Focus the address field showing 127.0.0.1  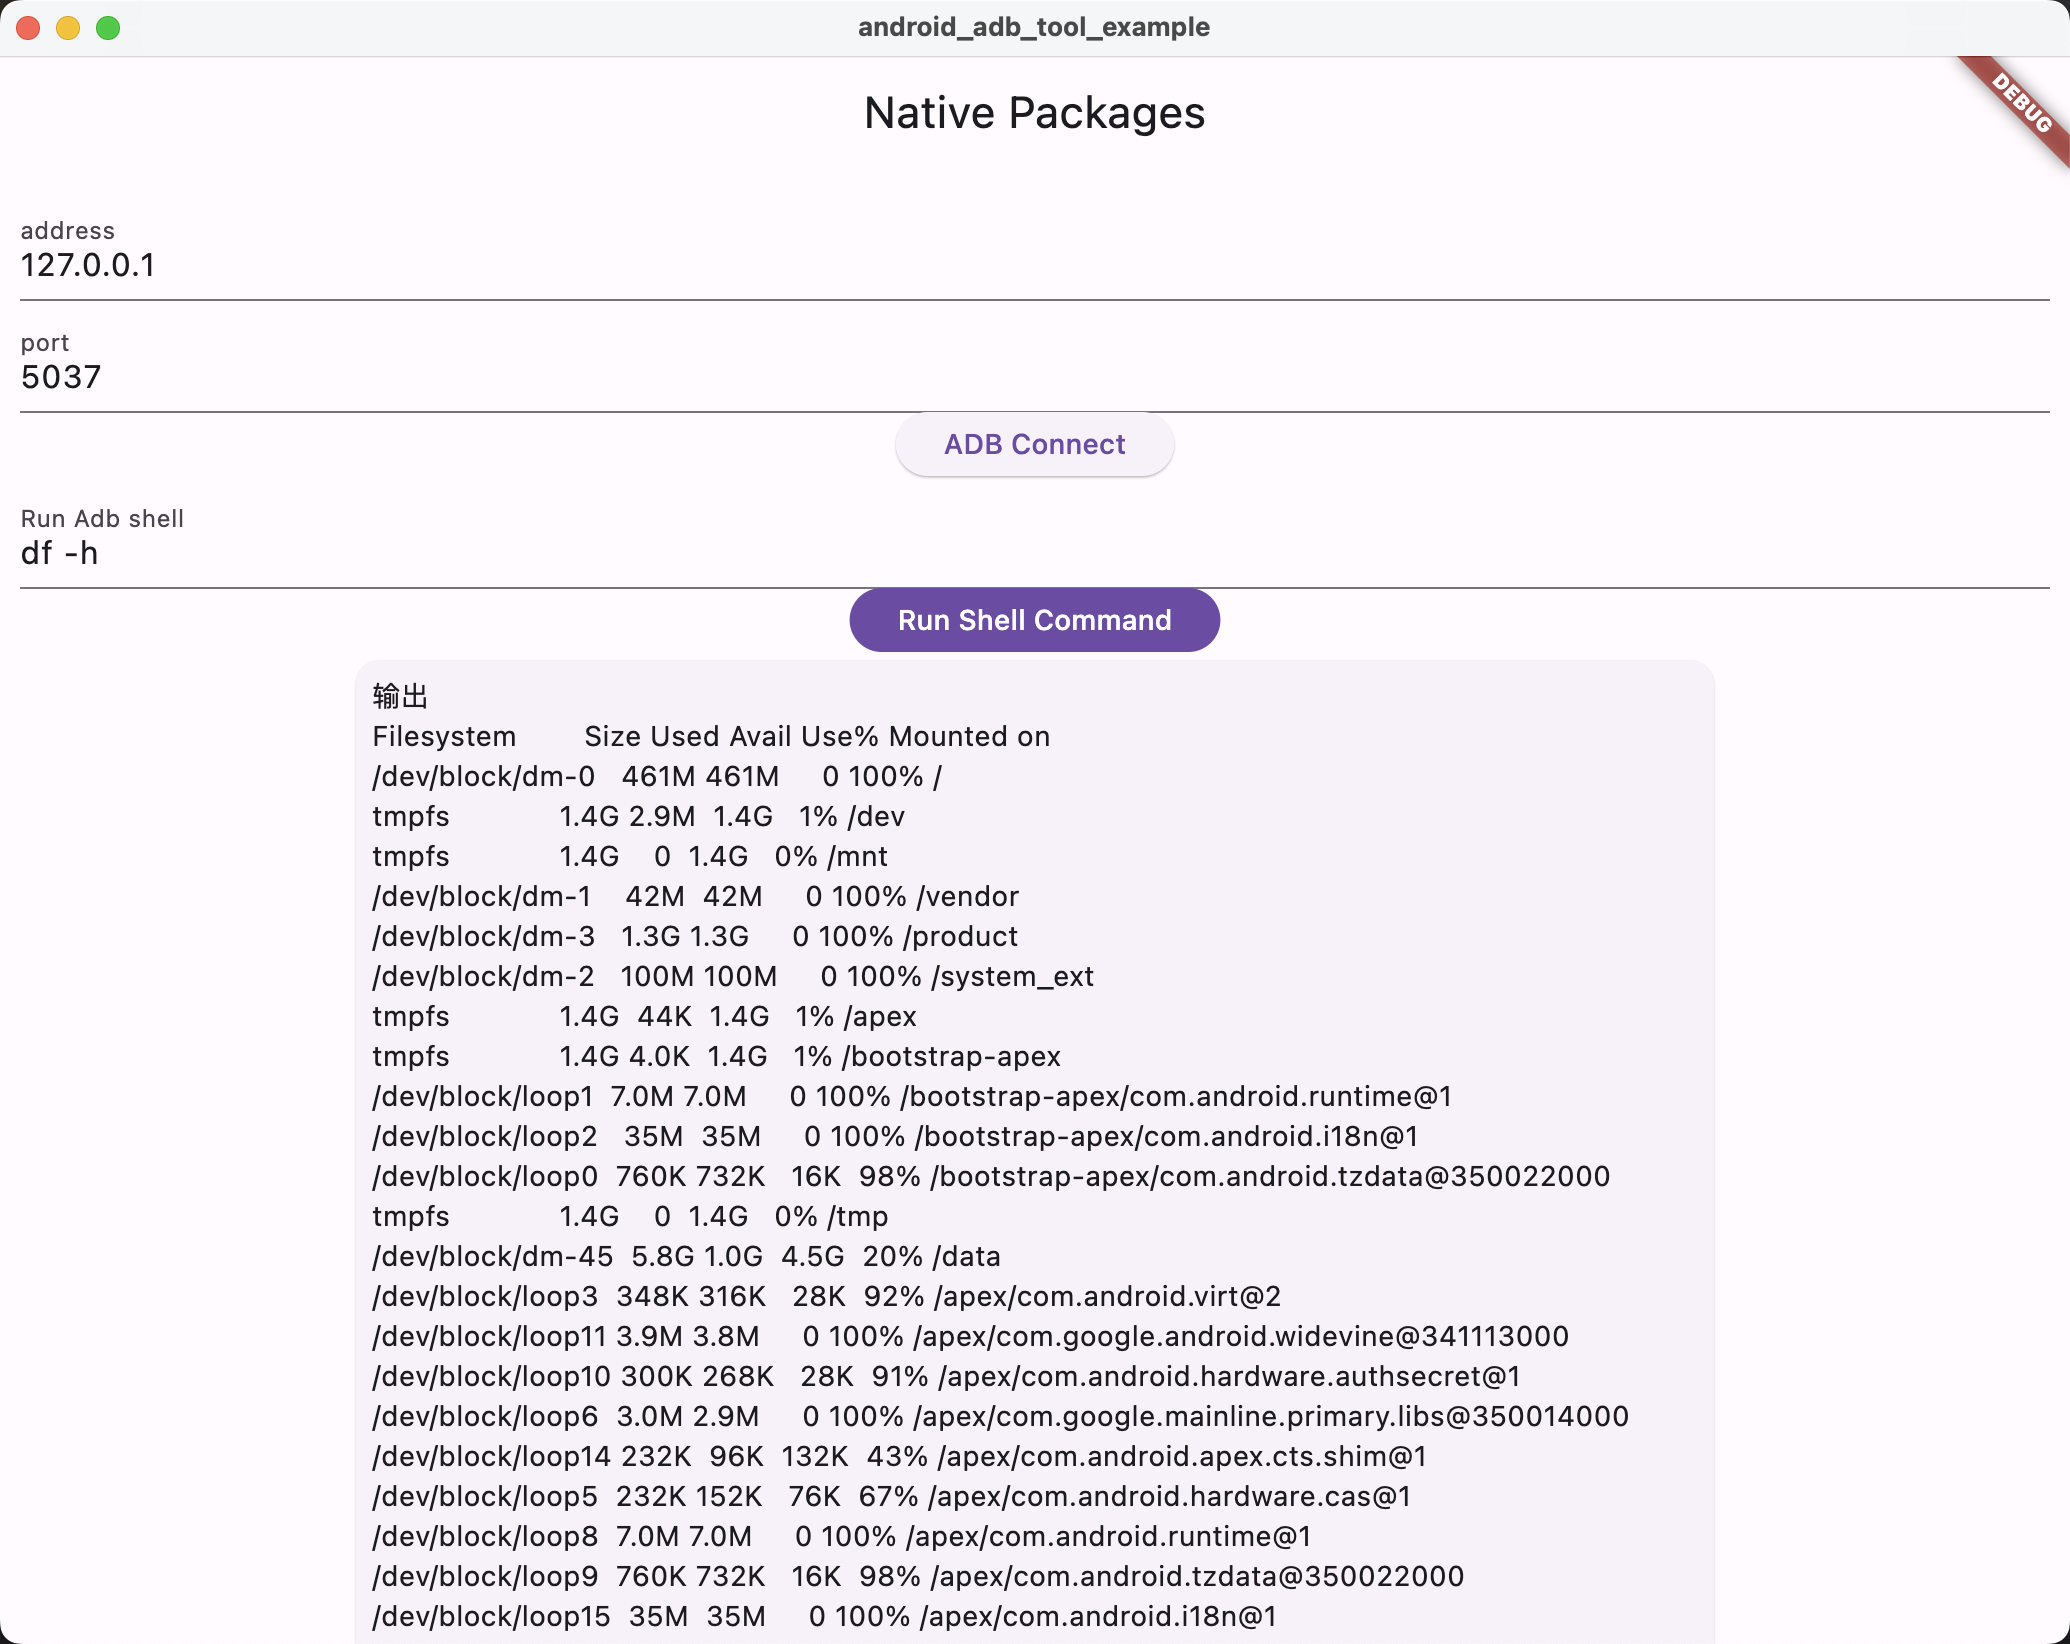point(1034,265)
